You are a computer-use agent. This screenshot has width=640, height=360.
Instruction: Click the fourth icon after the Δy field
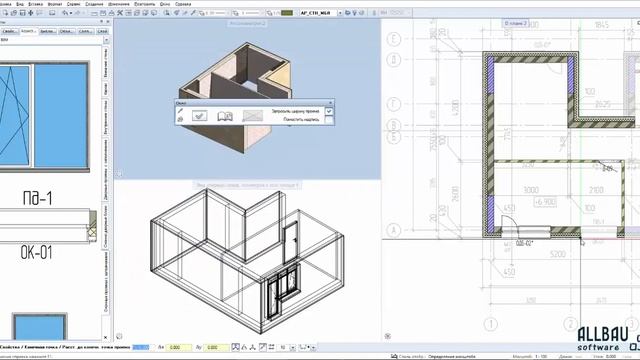click(262, 347)
